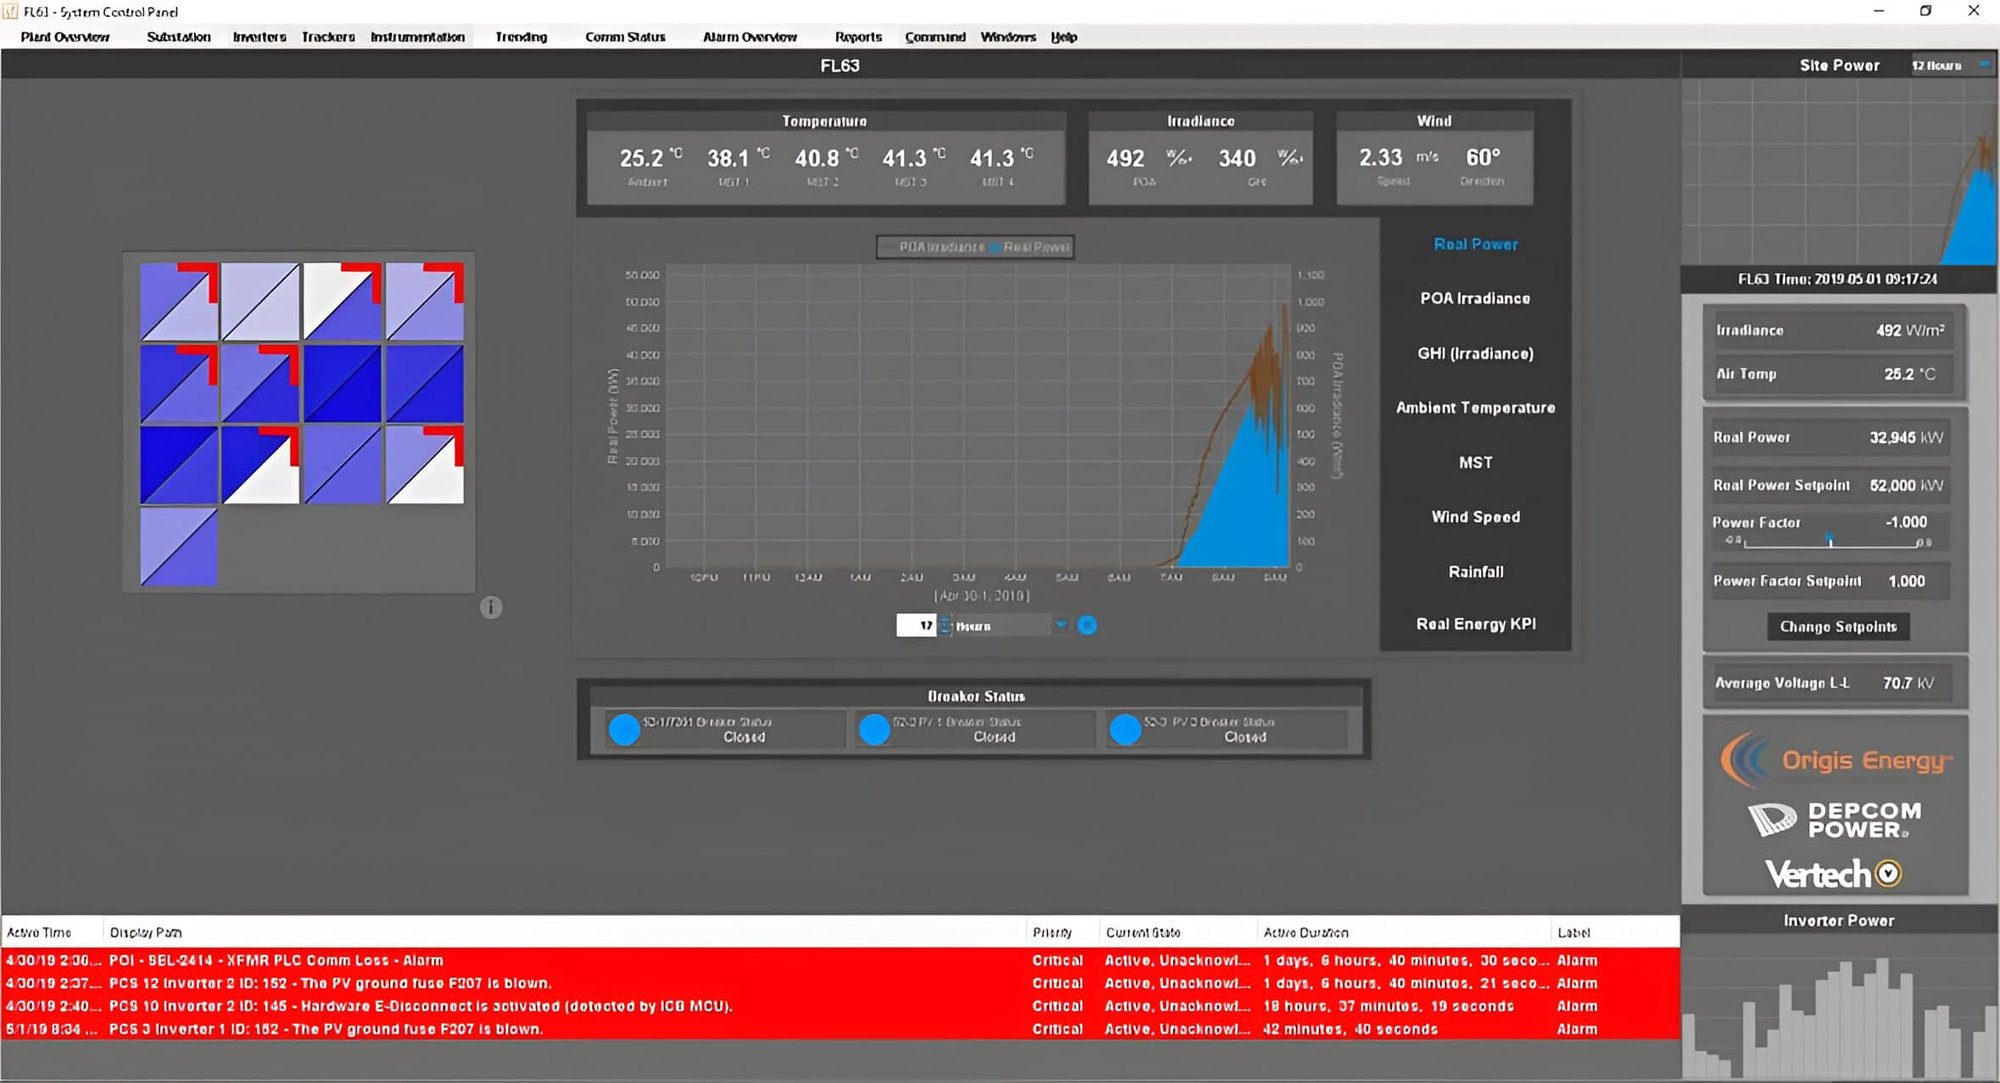Adjust the Power Factor slider
2000x1083 pixels.
point(1830,538)
